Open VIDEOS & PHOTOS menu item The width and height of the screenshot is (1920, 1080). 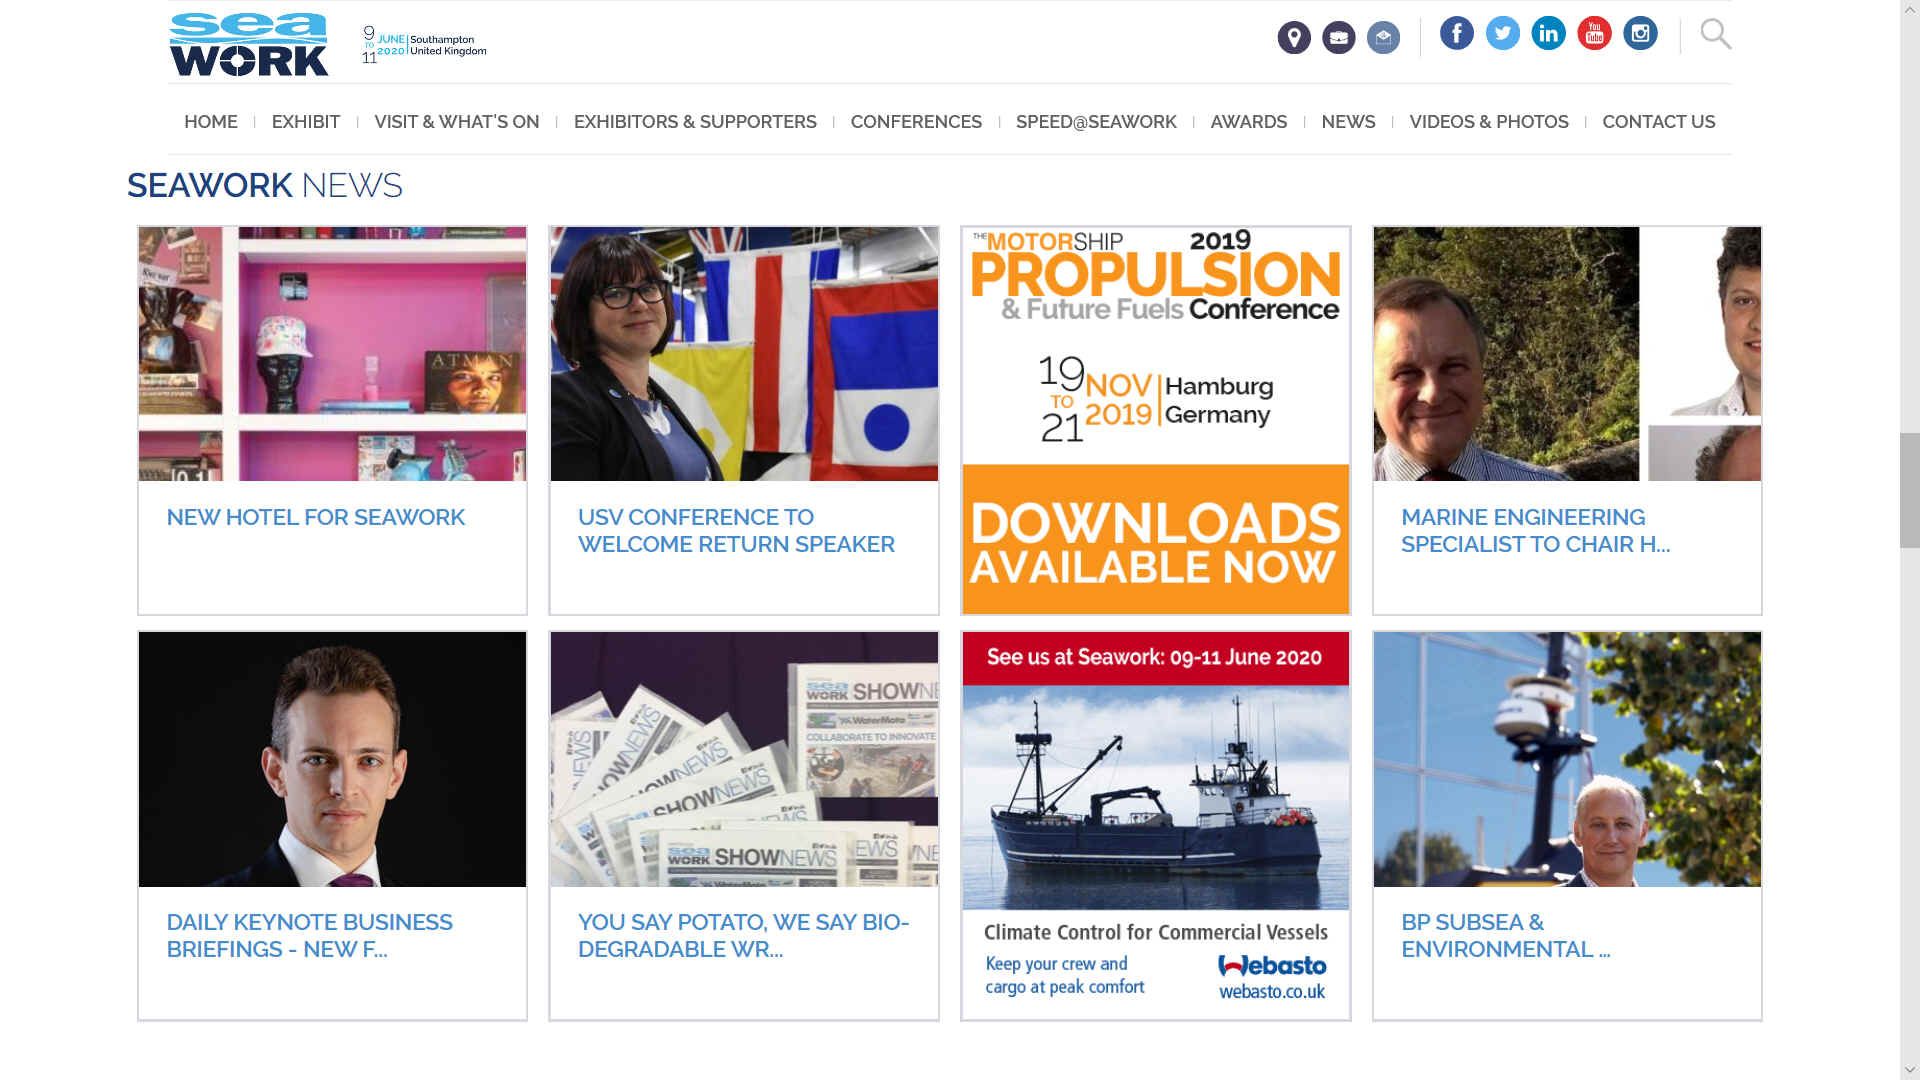point(1489,122)
